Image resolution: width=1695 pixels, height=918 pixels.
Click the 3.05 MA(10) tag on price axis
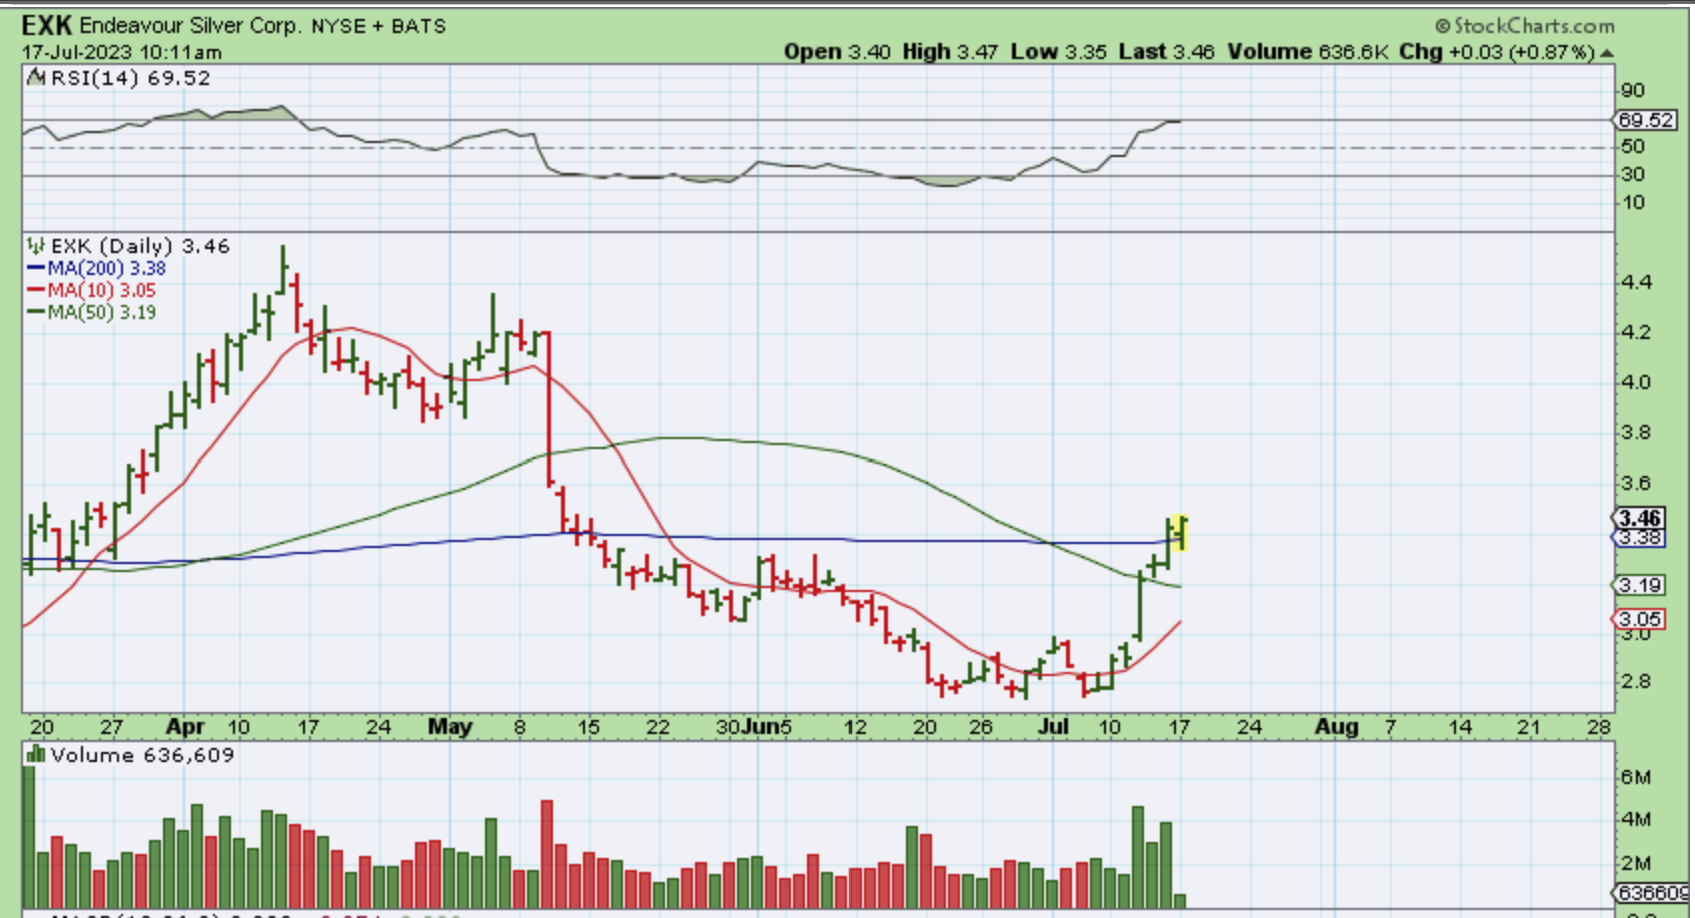click(1641, 619)
